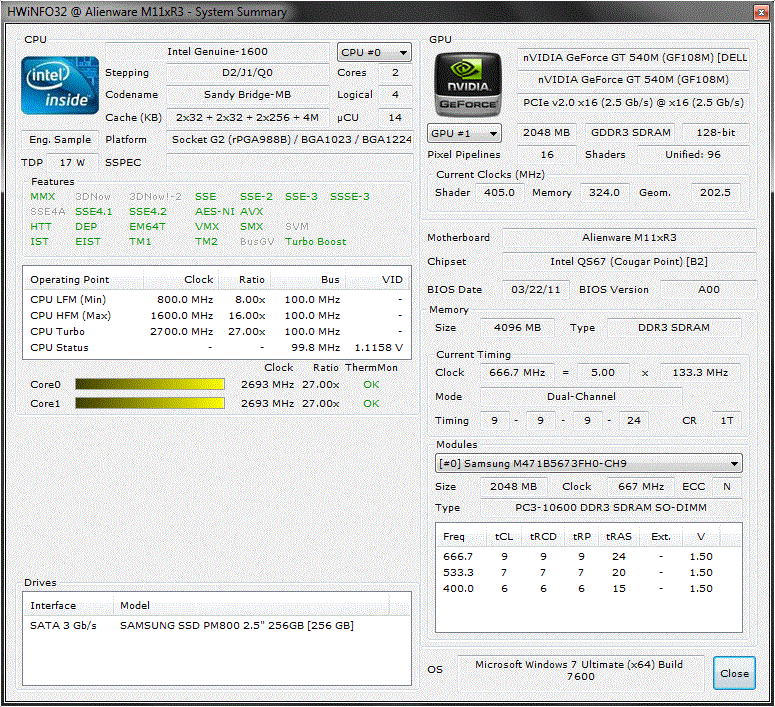Select the 666.7 frequency timing row
Screen dimensions: 775x707
pyautogui.click(x=589, y=557)
